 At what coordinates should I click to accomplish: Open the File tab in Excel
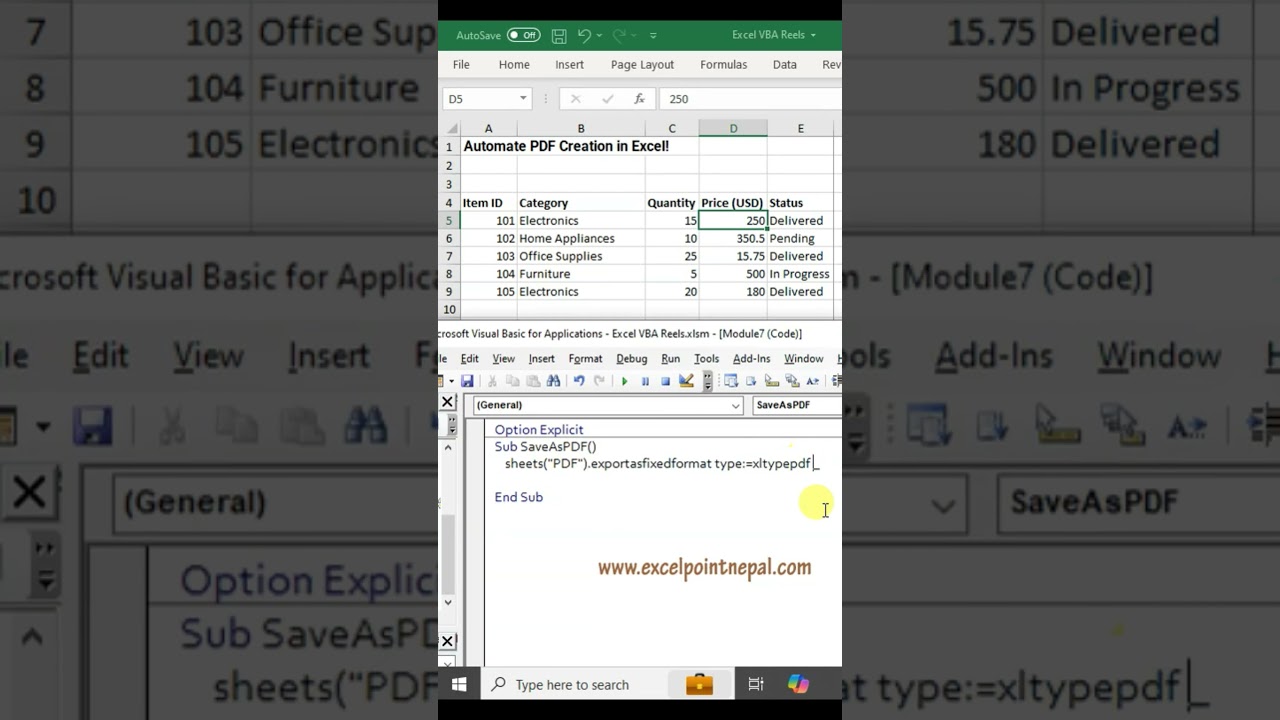[461, 64]
